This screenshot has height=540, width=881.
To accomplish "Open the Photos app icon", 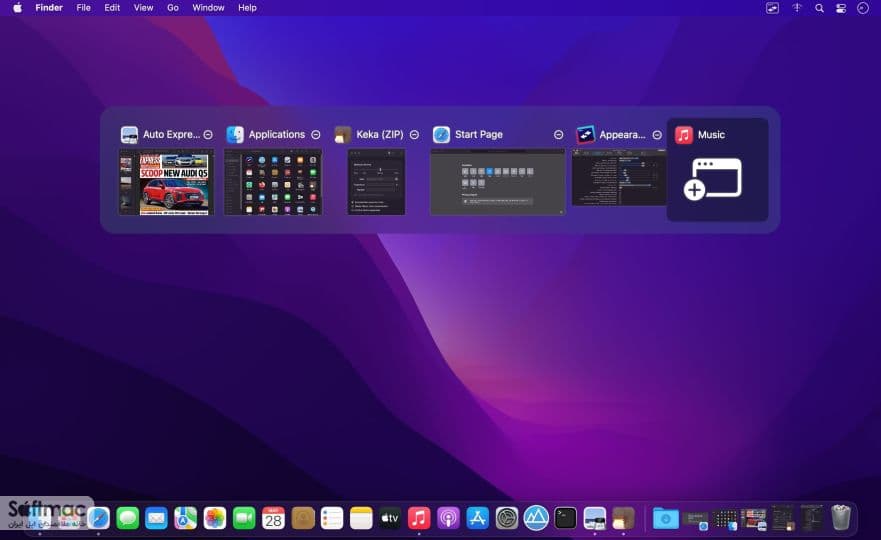I will click(215, 518).
